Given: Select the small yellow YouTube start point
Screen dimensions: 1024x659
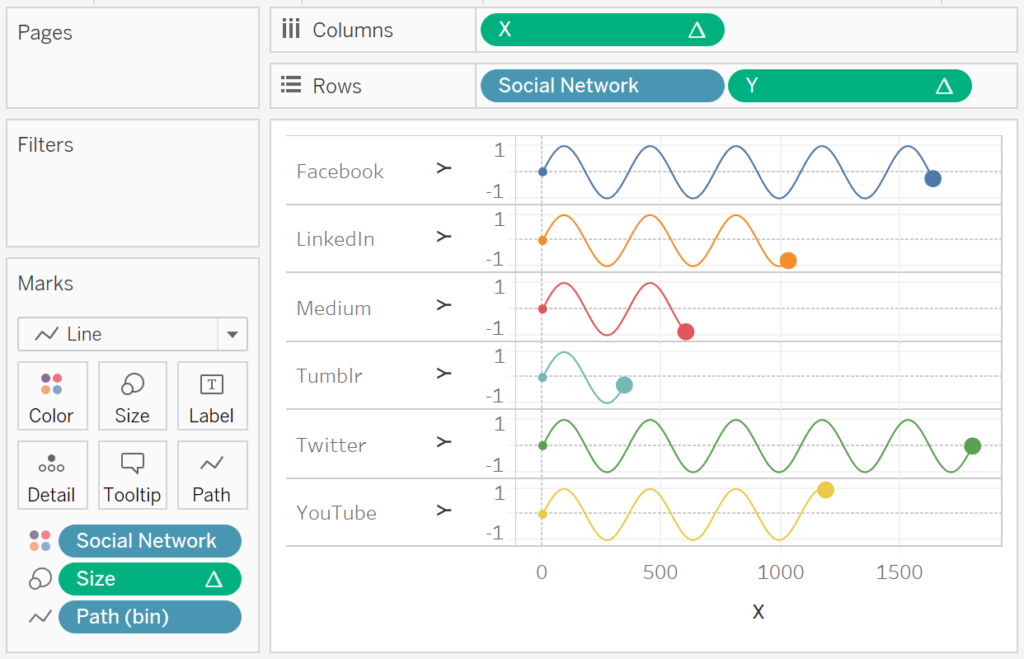Looking at the screenshot, I should (x=543, y=514).
